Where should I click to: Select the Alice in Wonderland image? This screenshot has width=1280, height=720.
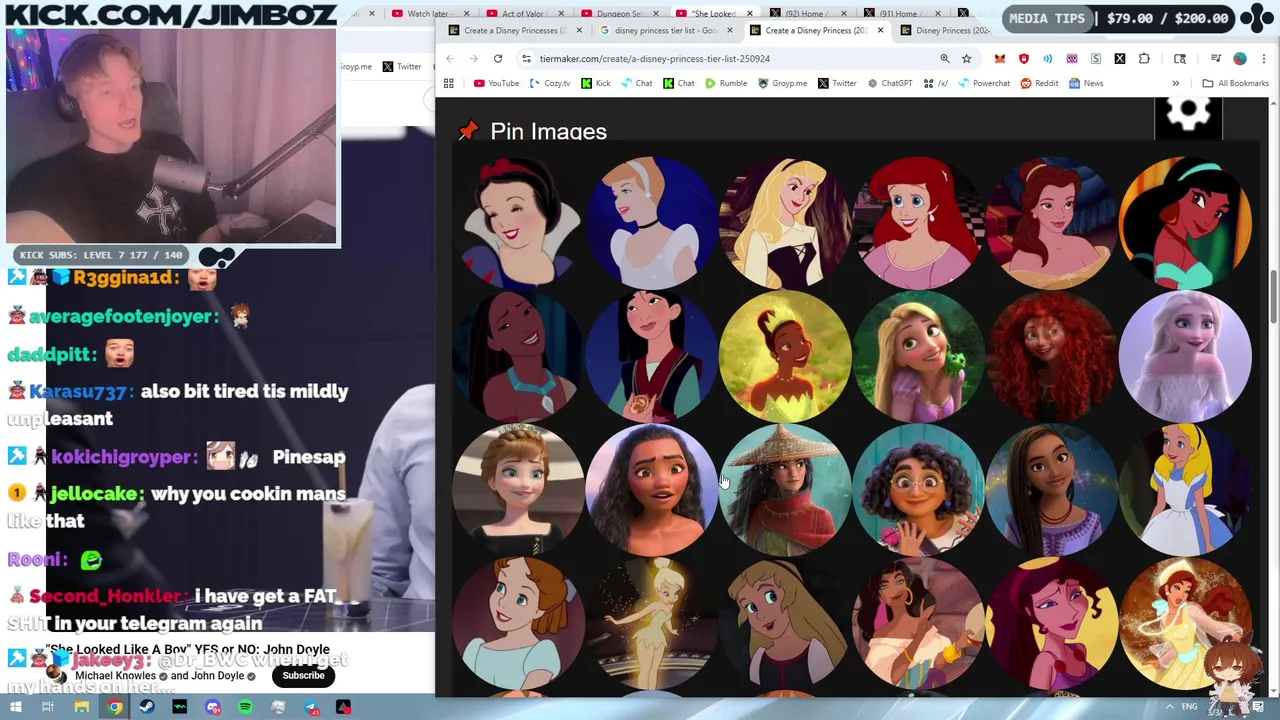(1185, 489)
